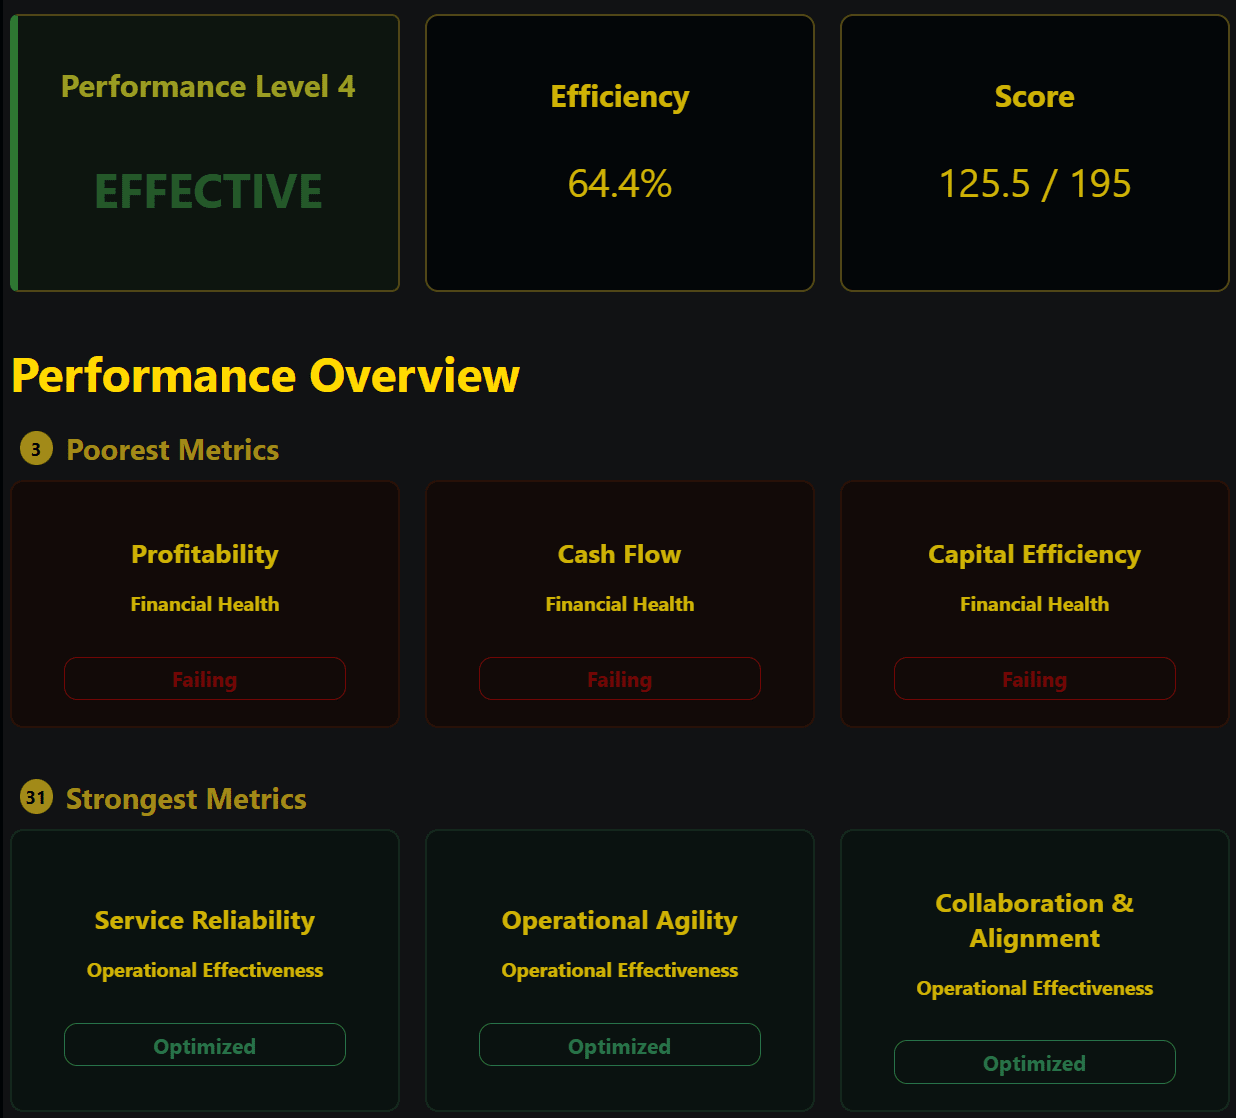This screenshot has height=1118, width=1236.
Task: Click the Failing badge under Cash Flow
Action: click(x=620, y=679)
